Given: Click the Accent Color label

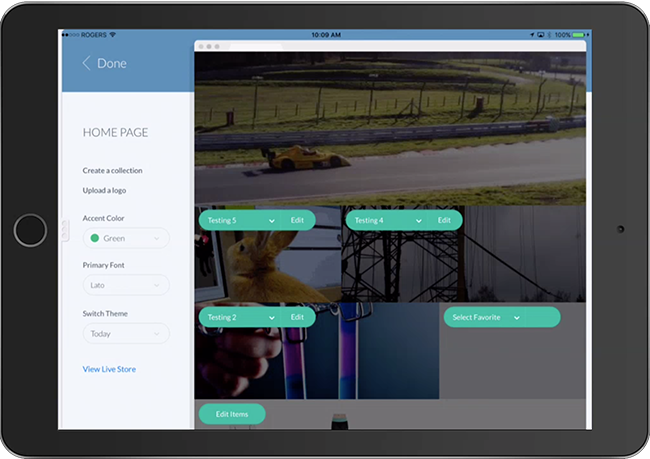Looking at the screenshot, I should (x=103, y=218).
